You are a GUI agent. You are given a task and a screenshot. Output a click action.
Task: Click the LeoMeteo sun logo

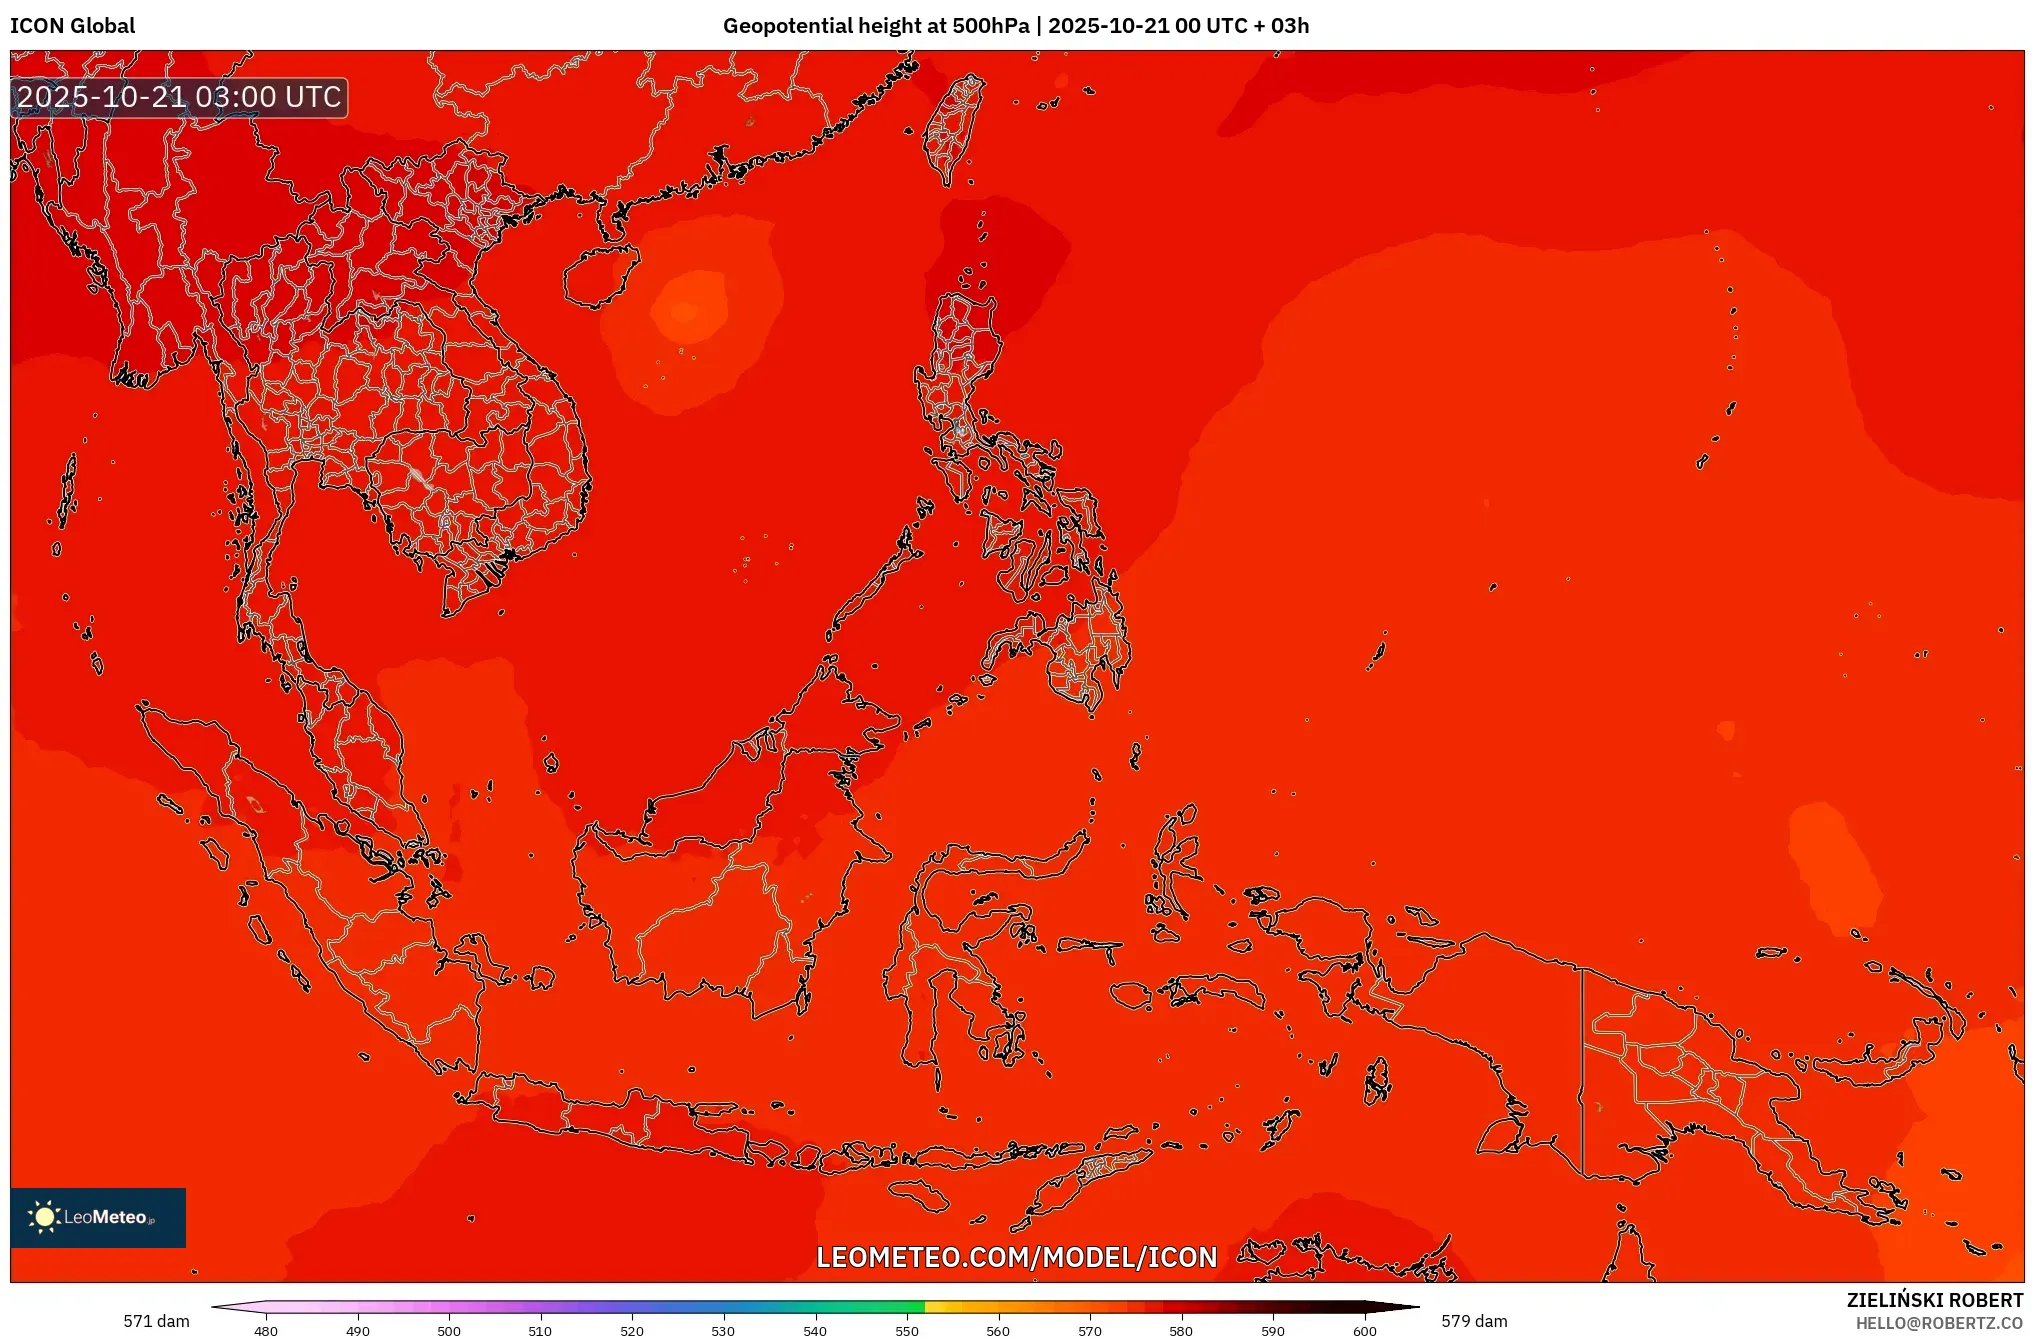[x=45, y=1217]
